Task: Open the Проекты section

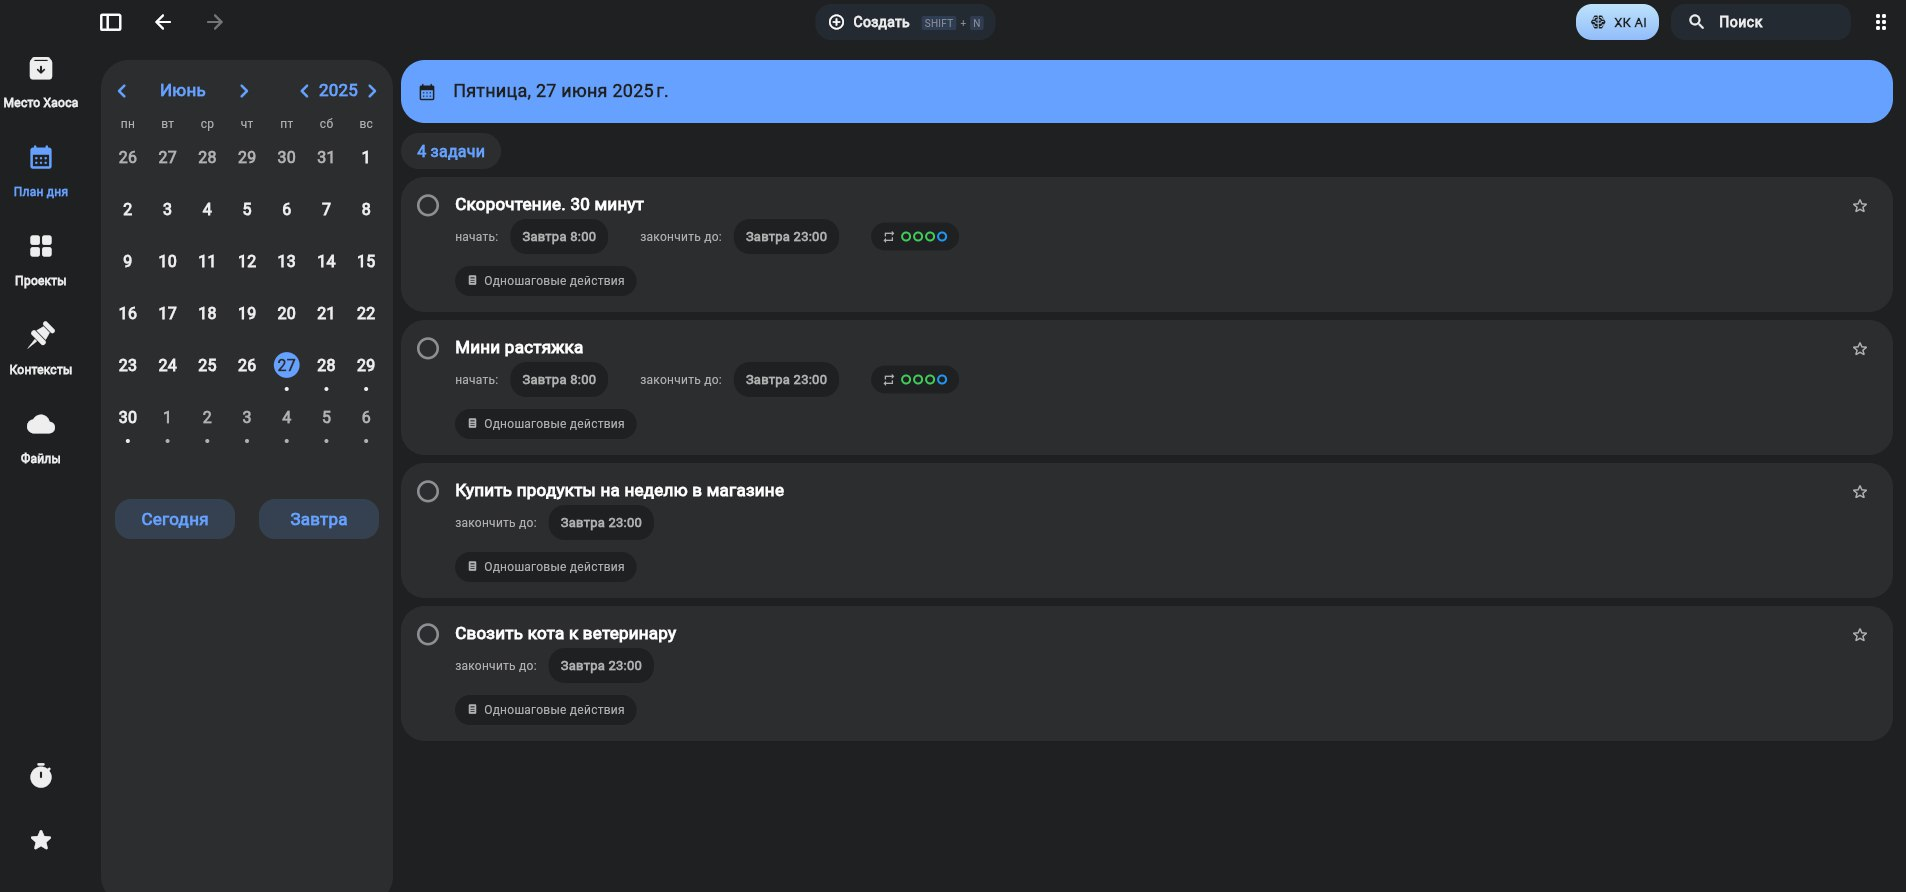Action: pyautogui.click(x=41, y=258)
